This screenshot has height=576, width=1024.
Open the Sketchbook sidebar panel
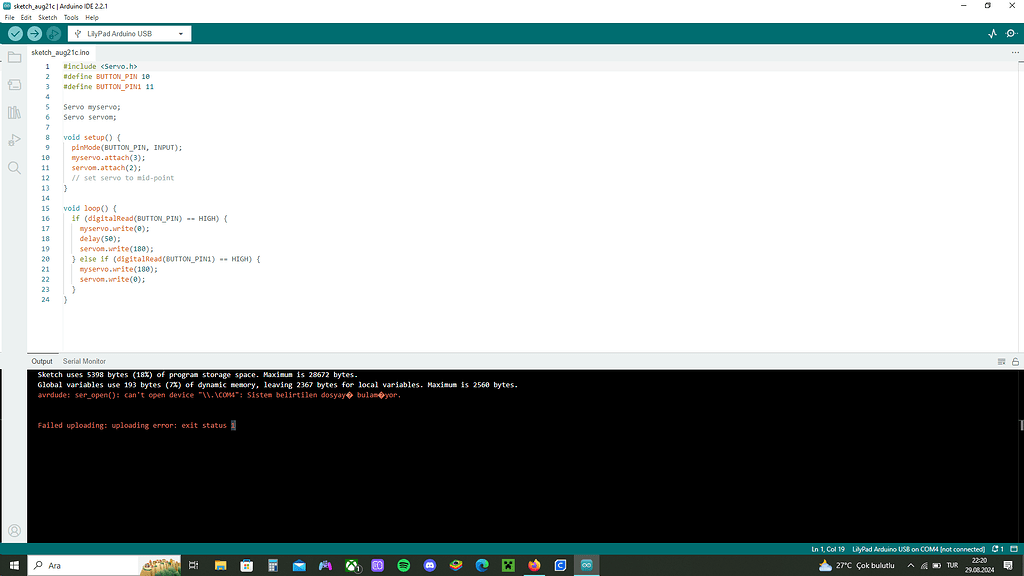(13, 57)
